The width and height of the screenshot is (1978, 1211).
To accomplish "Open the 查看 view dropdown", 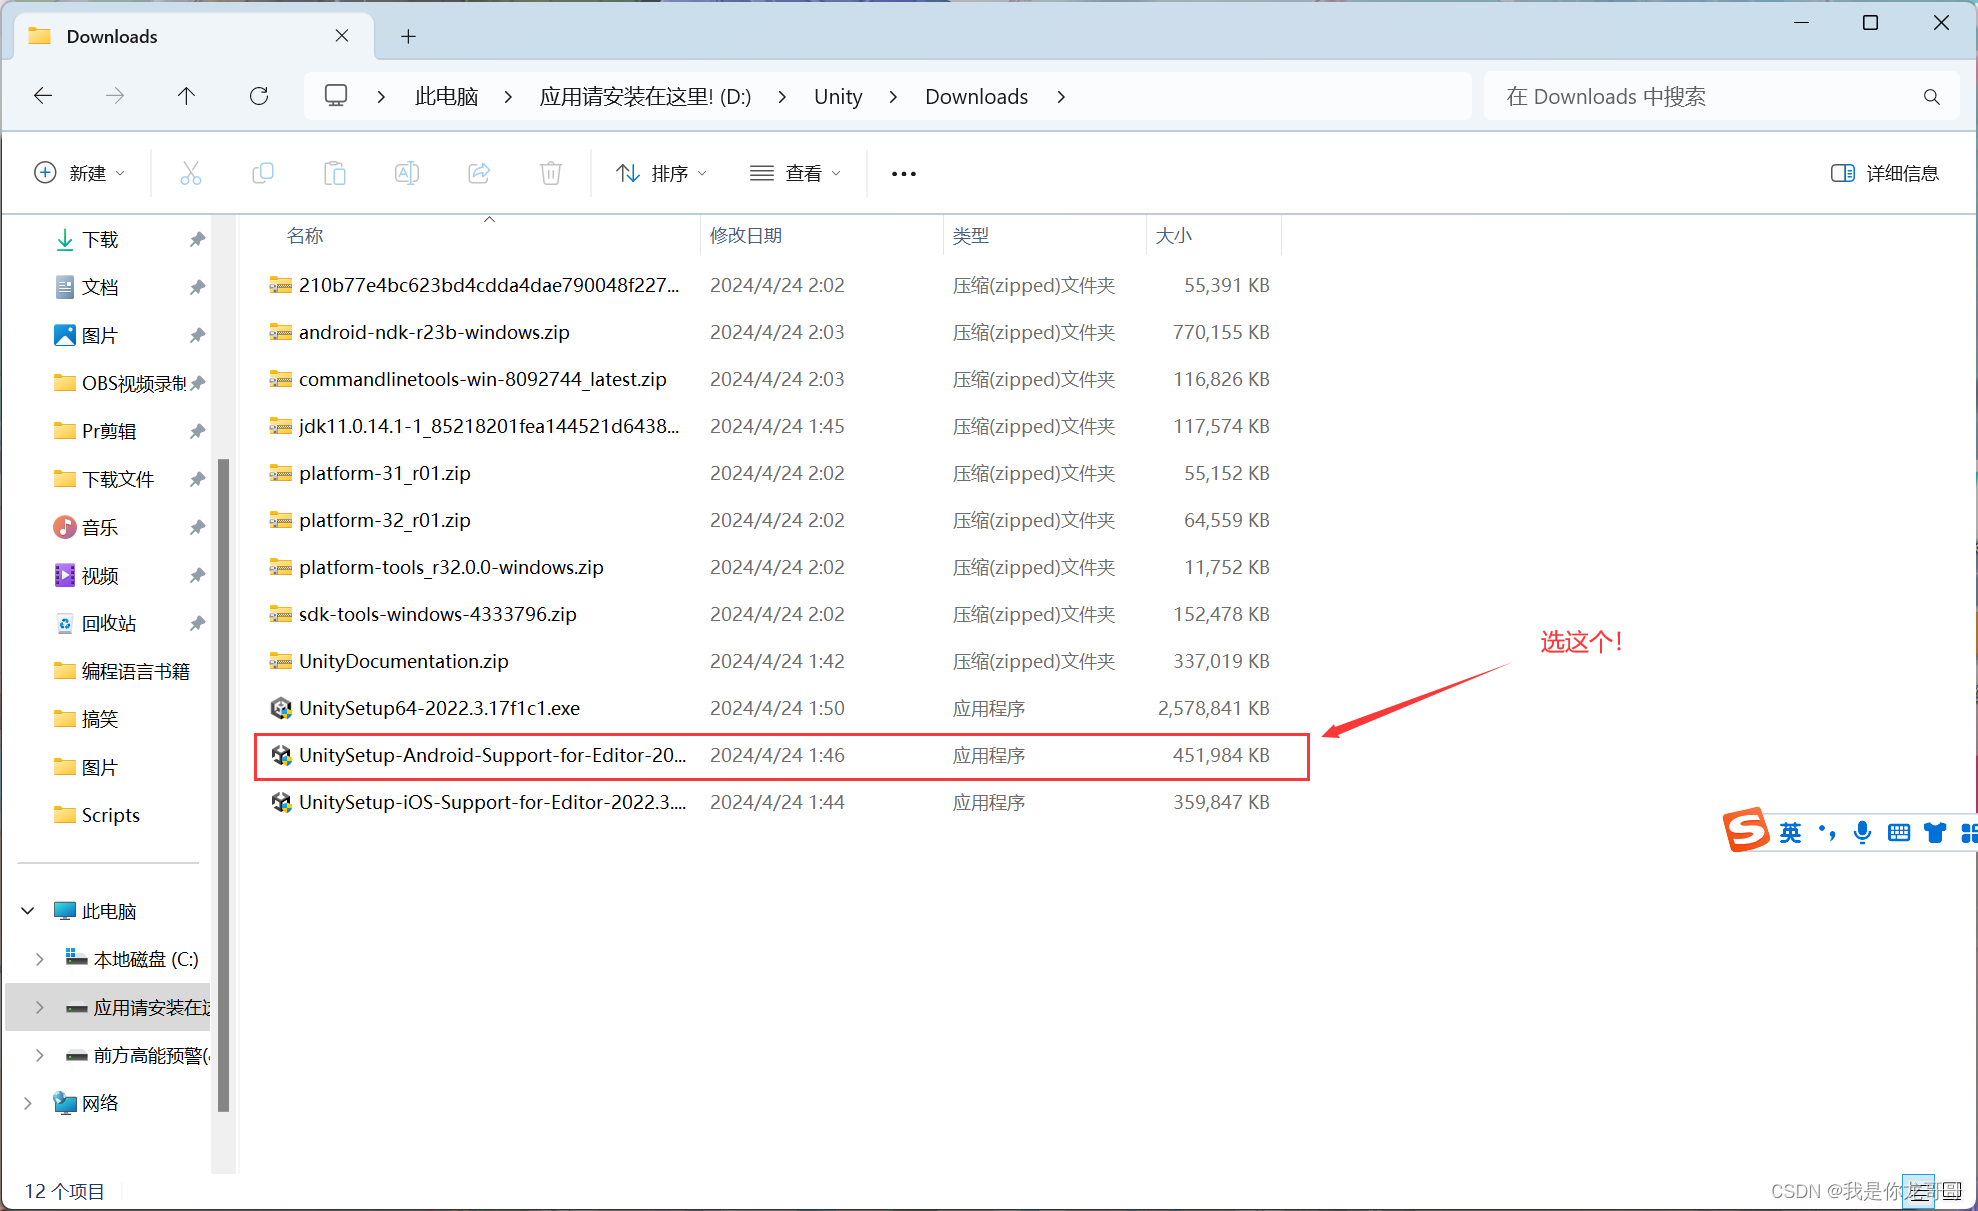I will (795, 173).
